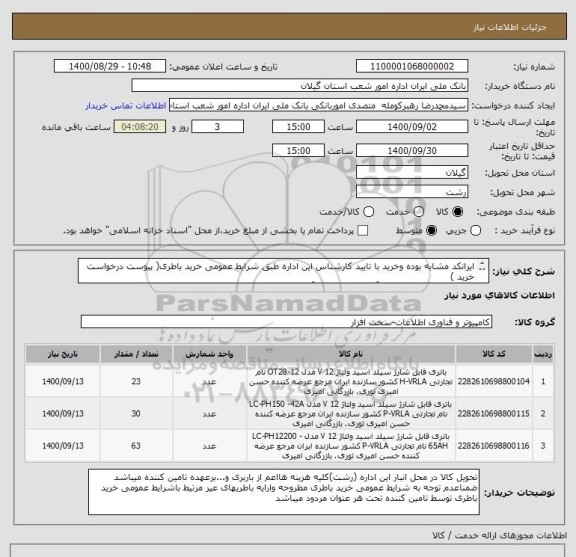Click quantity value 23
Image resolution: width=576 pixels, height=557 pixels.
(136, 381)
